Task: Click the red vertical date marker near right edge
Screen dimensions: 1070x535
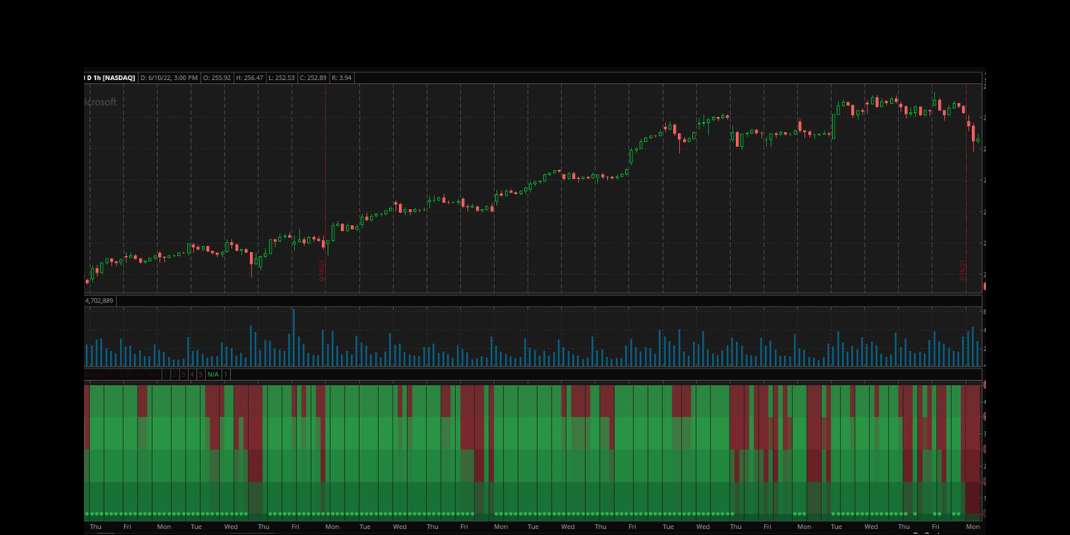Action: point(966,200)
